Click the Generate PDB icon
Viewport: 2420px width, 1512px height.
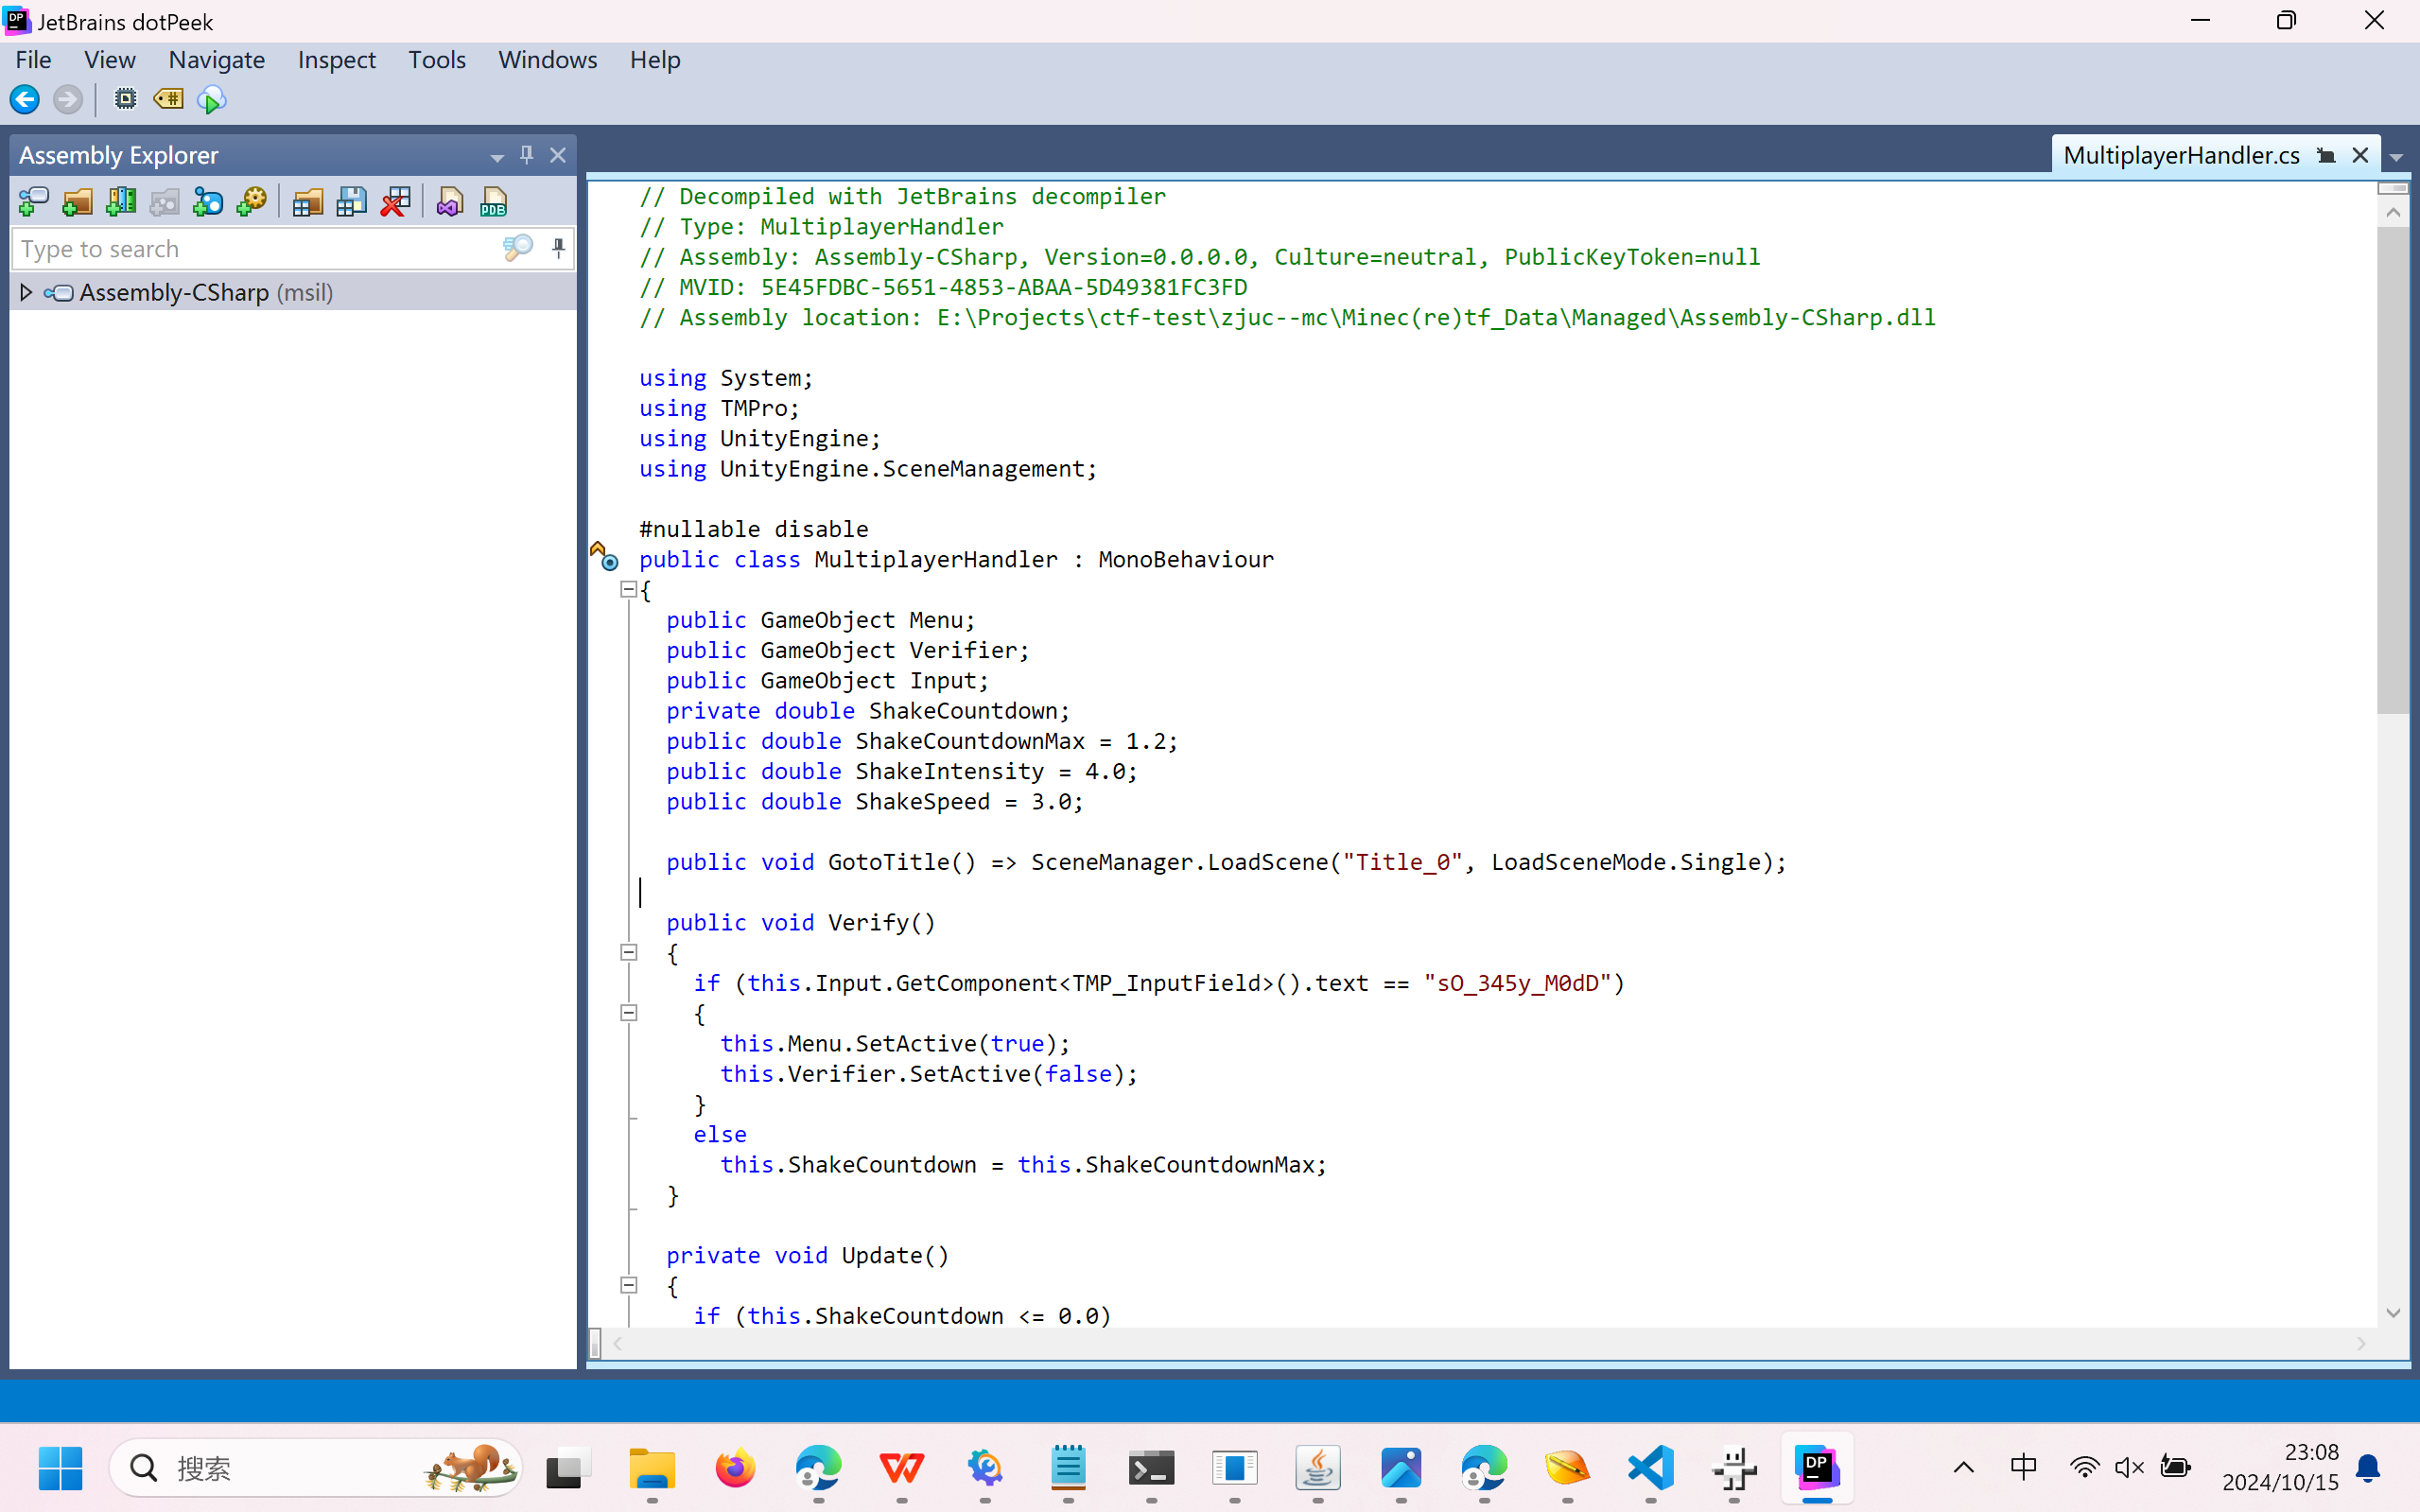pos(493,203)
